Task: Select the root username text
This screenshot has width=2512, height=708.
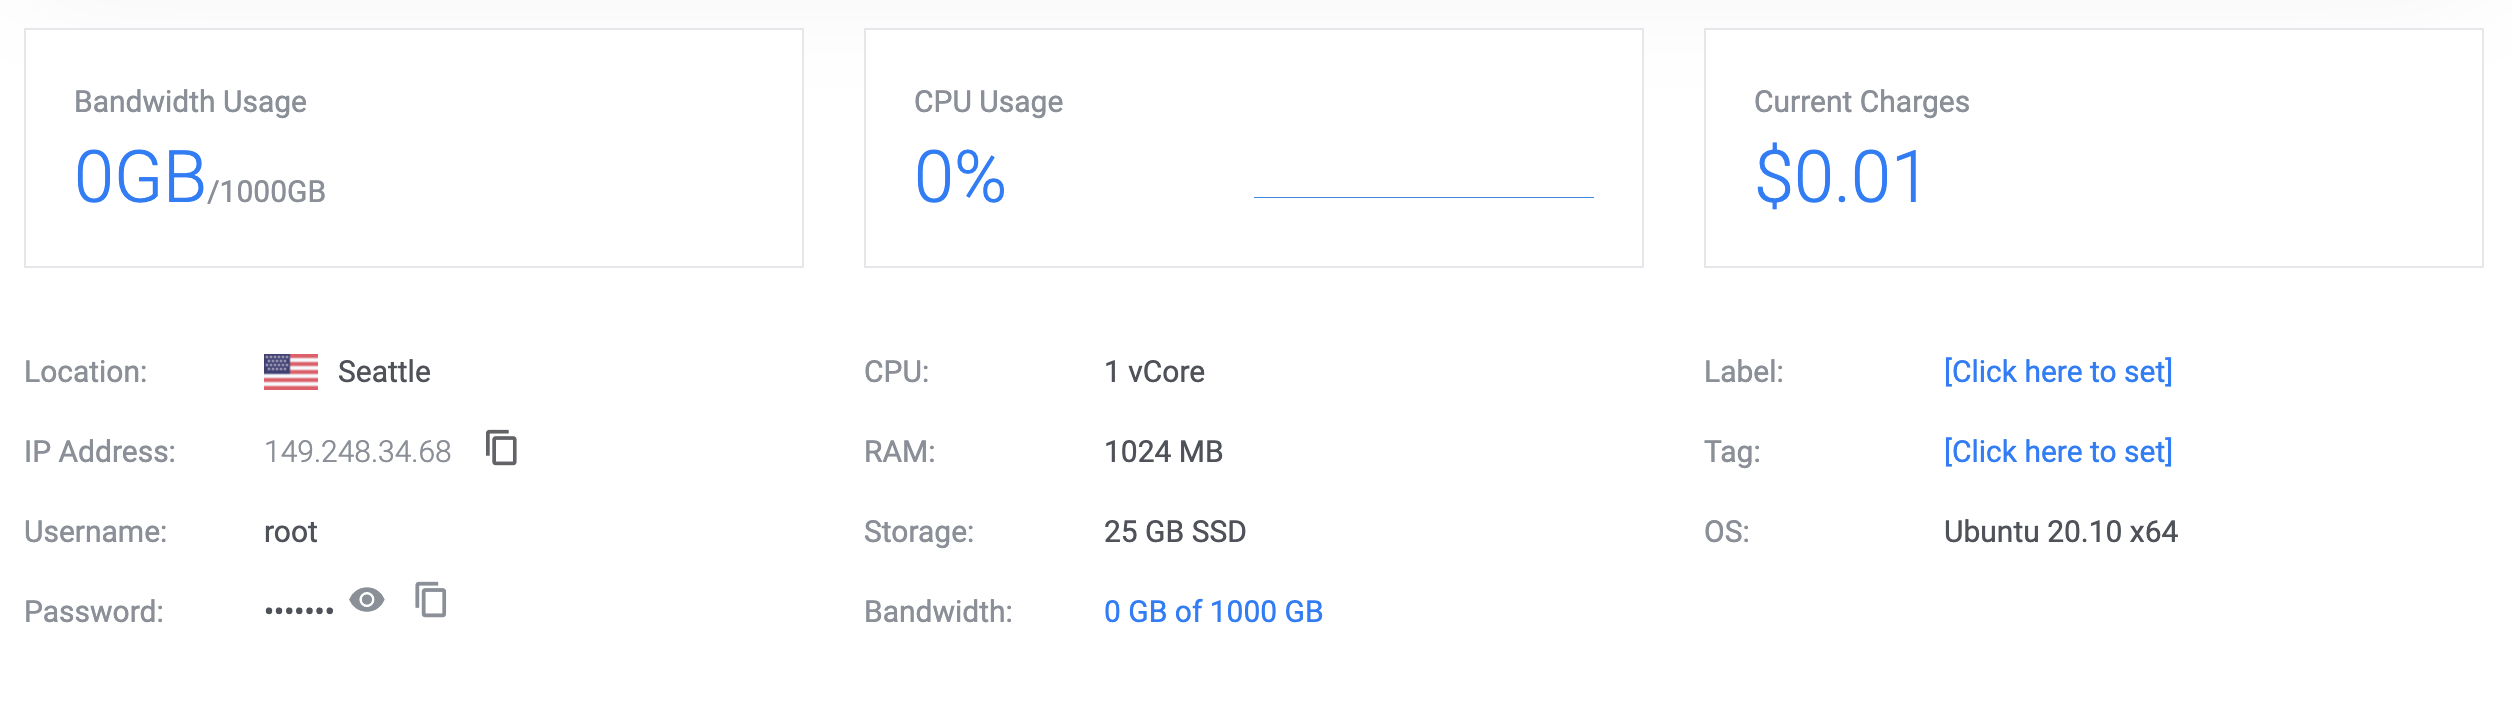Action: [290, 532]
